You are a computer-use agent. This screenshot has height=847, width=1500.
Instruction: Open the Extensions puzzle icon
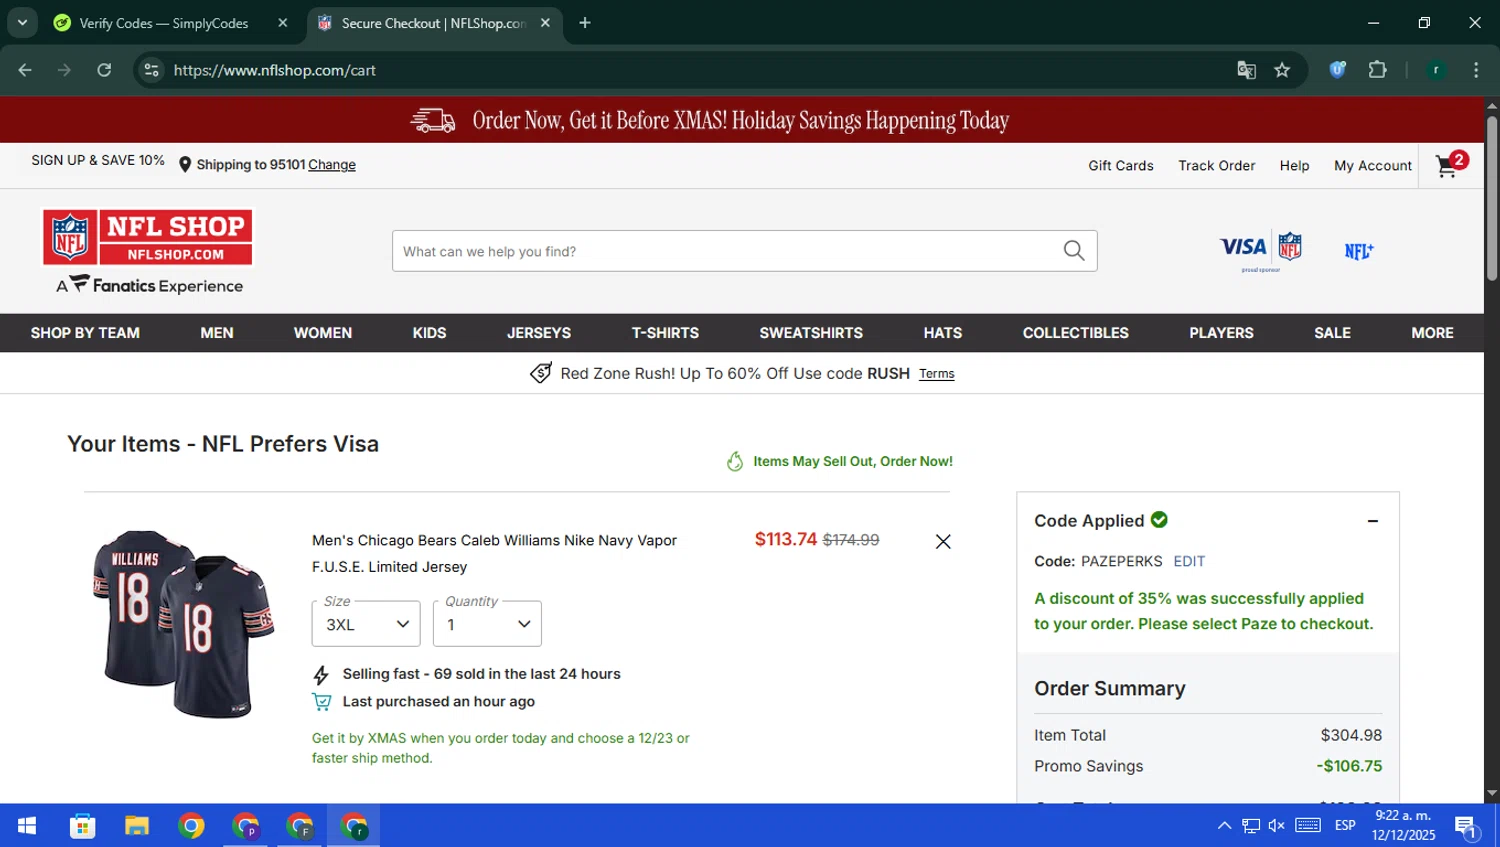(x=1378, y=70)
